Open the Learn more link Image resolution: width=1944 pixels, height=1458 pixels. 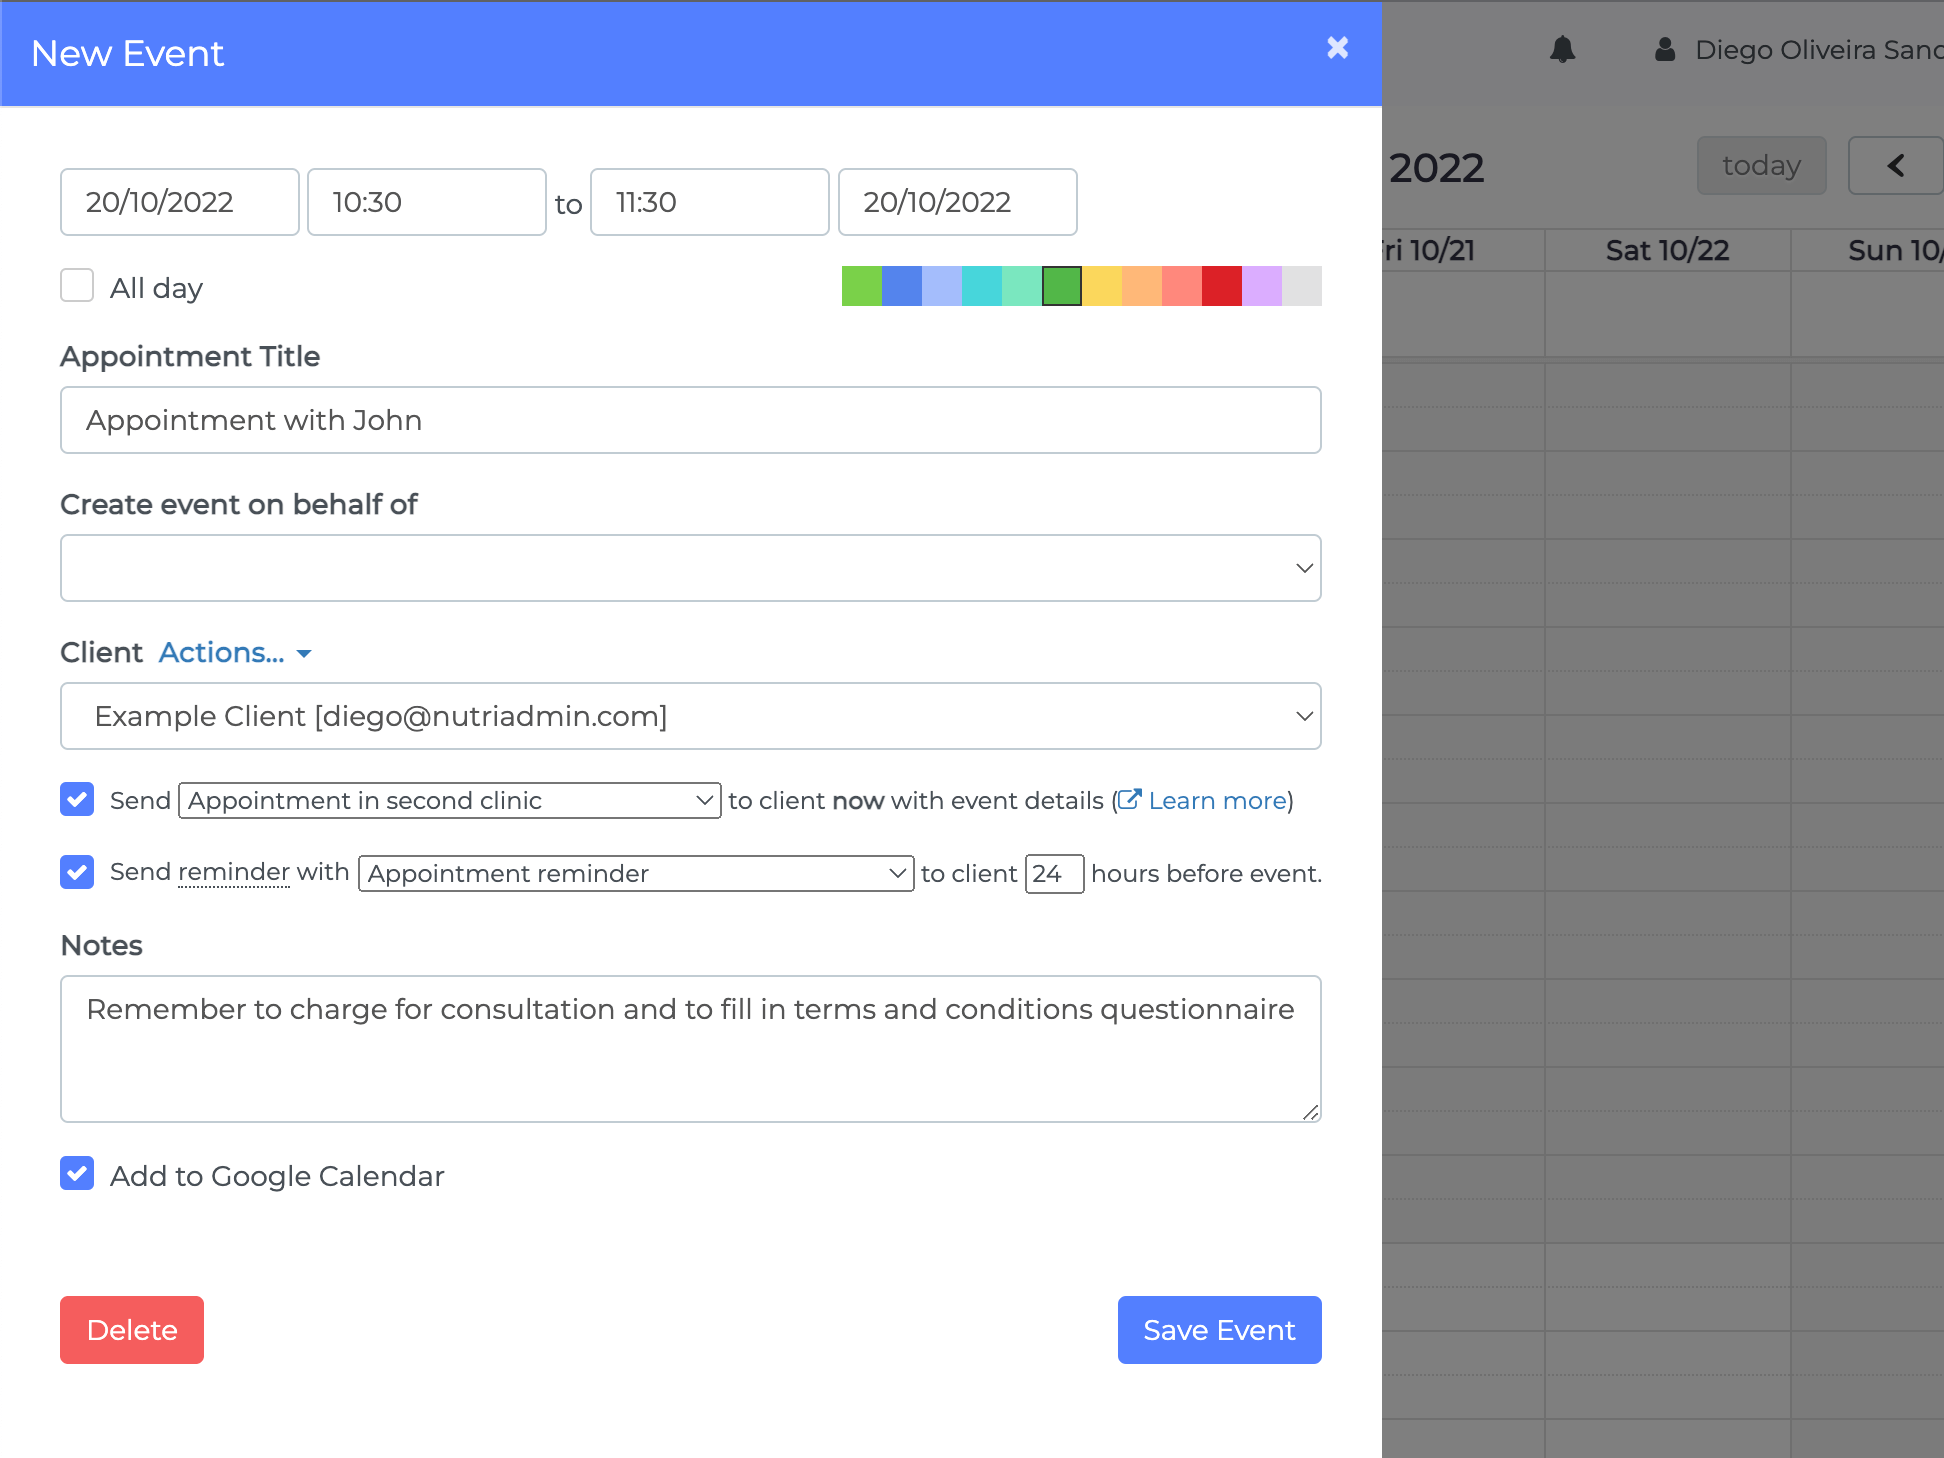point(1217,800)
